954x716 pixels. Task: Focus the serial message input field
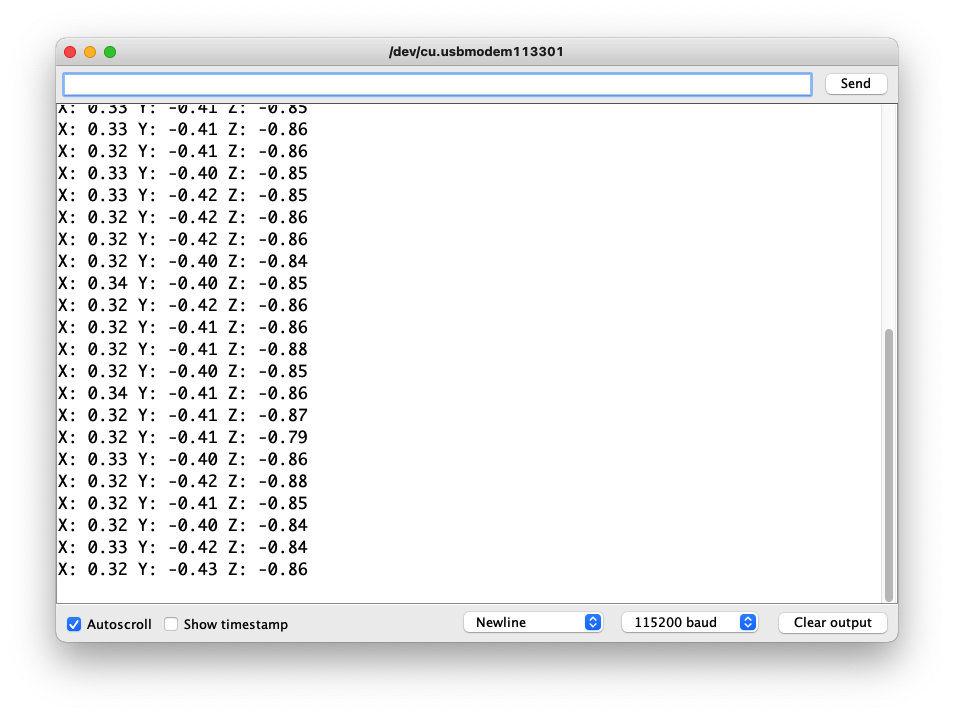[x=437, y=85]
